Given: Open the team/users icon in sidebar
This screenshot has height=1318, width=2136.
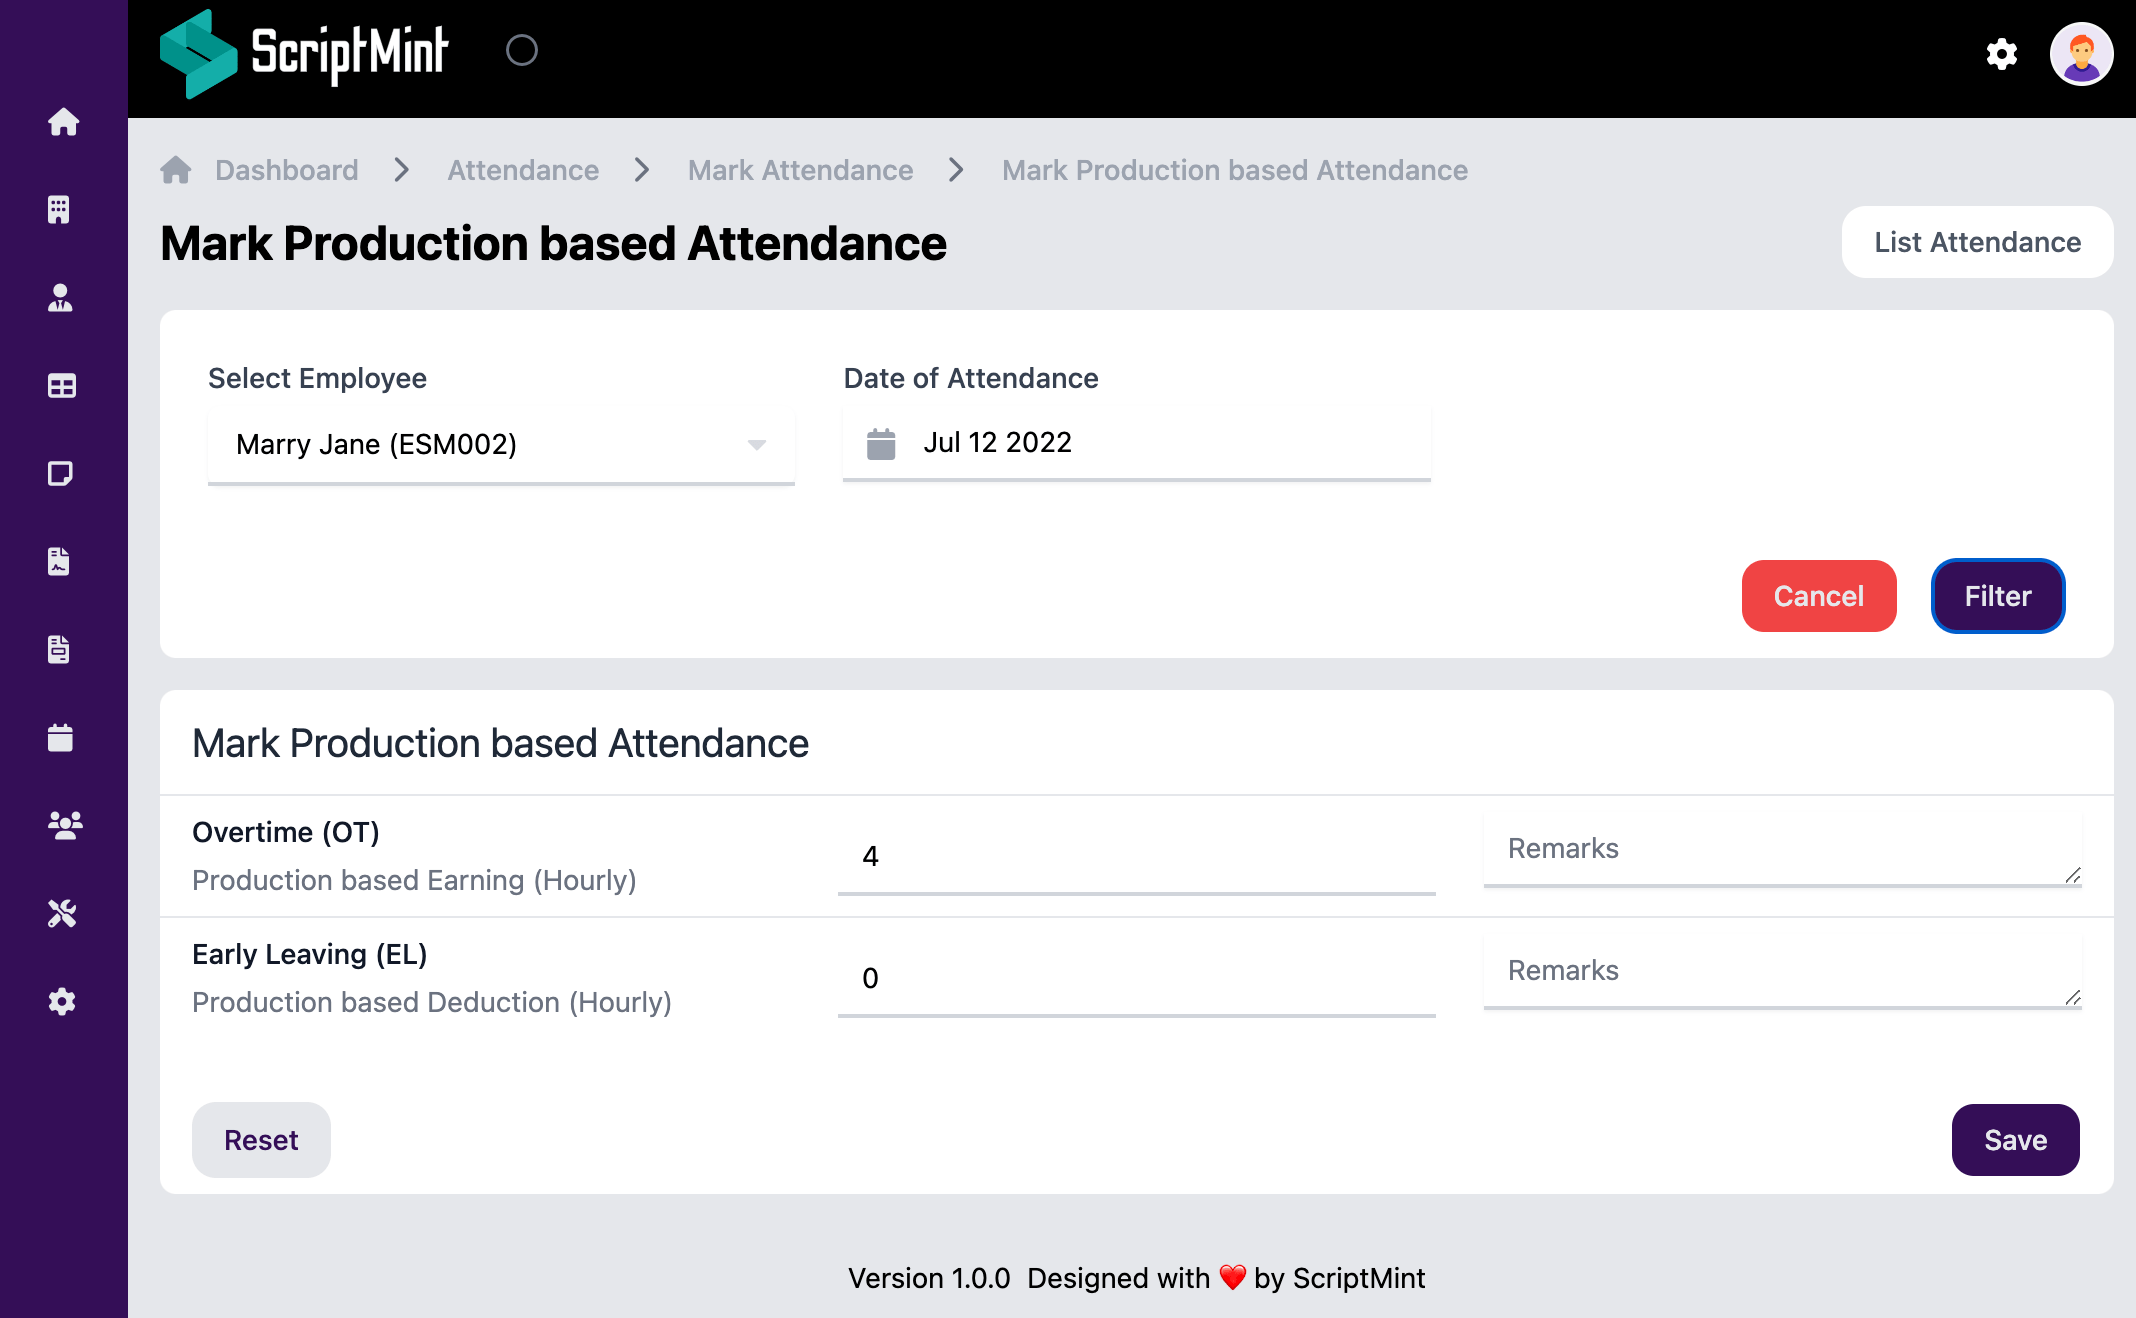Looking at the screenshot, I should 63,826.
